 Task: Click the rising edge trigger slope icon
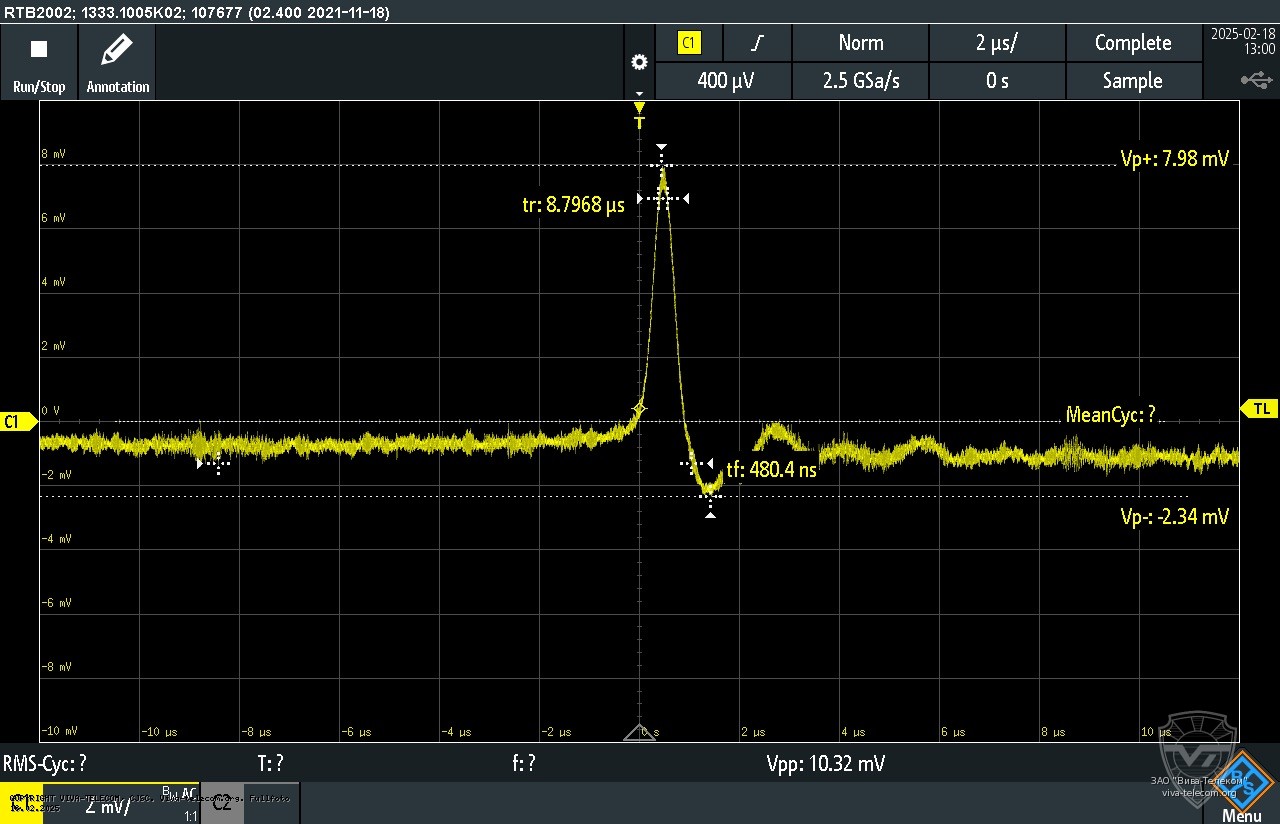[756, 43]
